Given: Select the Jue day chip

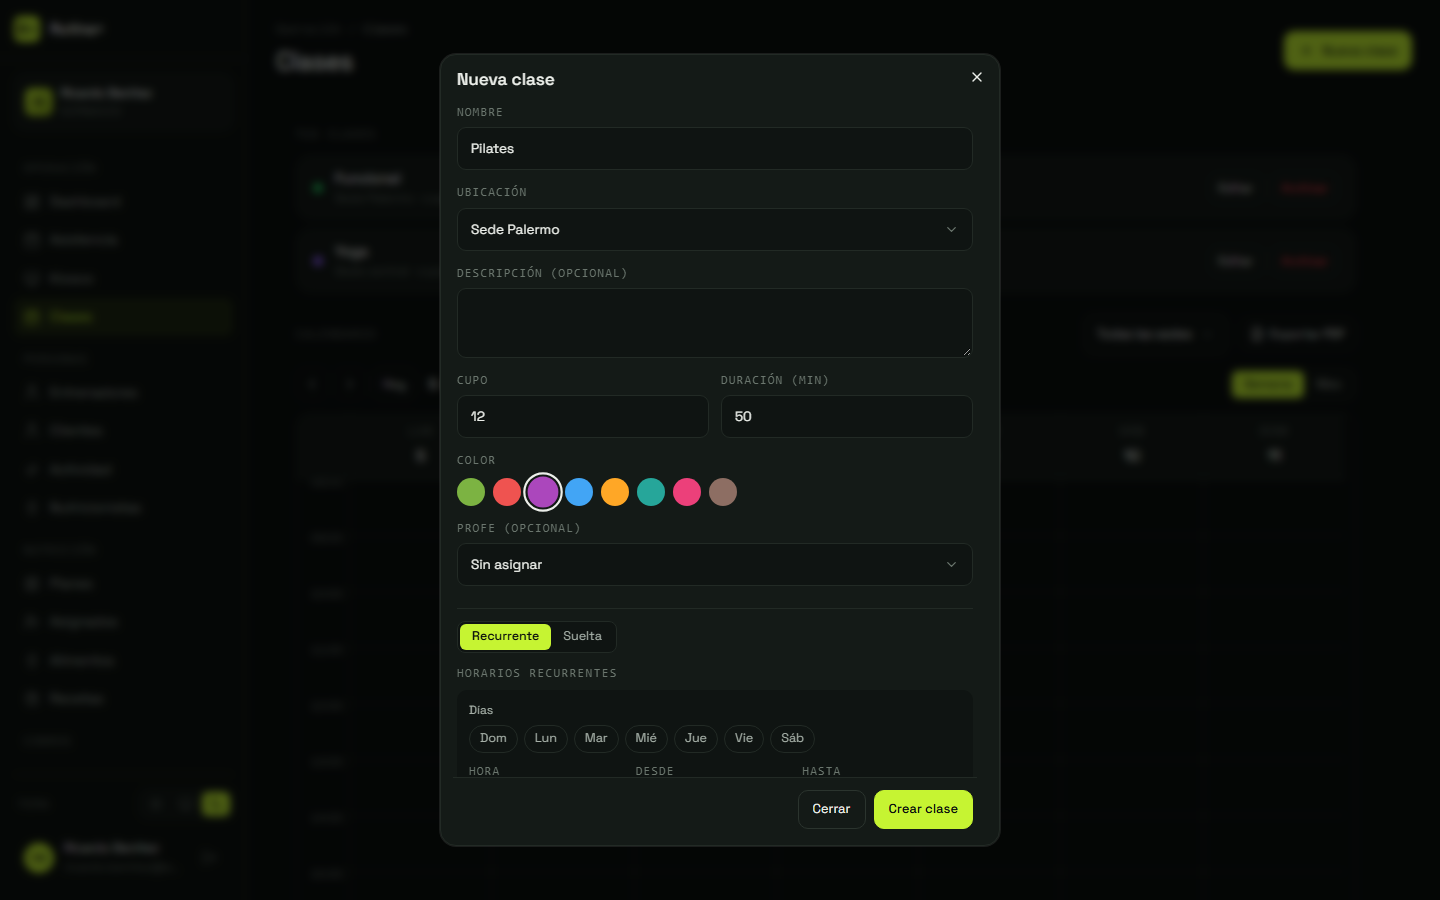Looking at the screenshot, I should [696, 738].
